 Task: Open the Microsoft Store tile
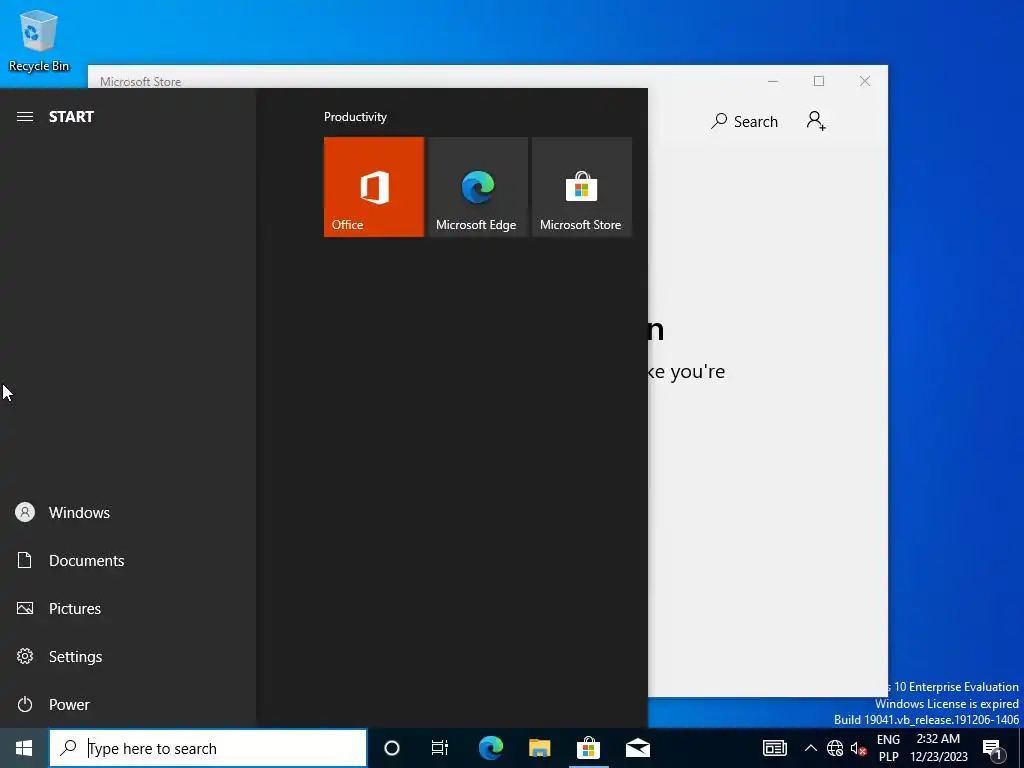click(x=582, y=187)
